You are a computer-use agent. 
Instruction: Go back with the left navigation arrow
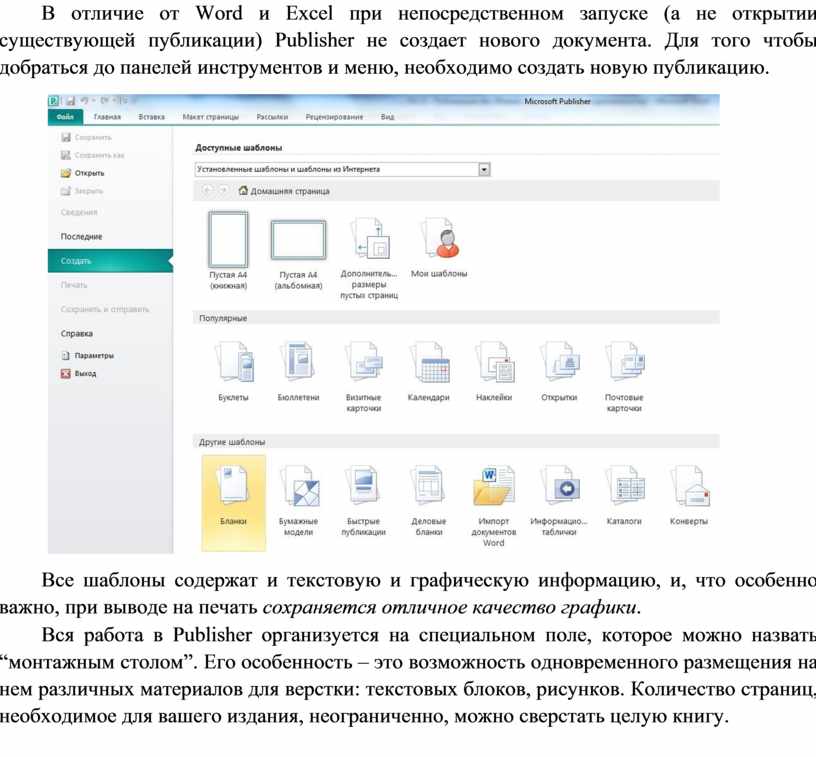pyautogui.click(x=207, y=190)
